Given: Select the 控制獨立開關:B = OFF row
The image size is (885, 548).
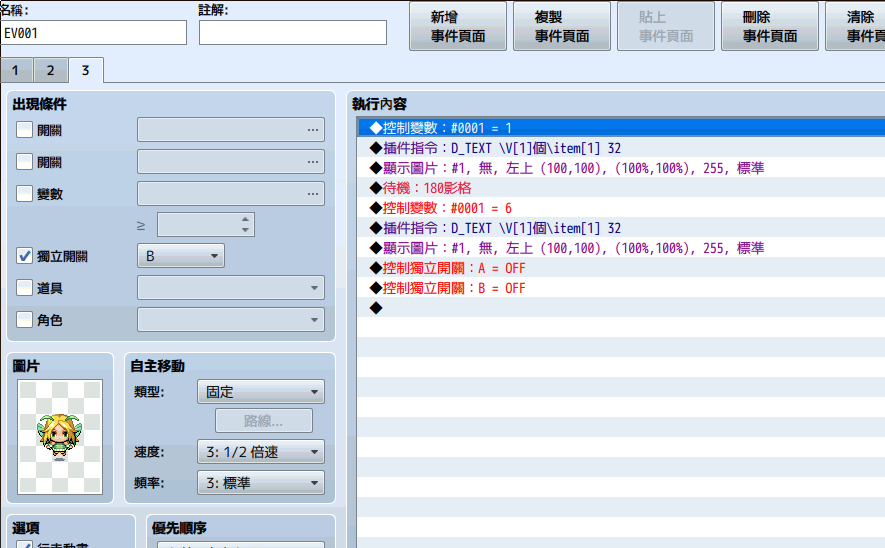Looking at the screenshot, I should click(x=621, y=288).
